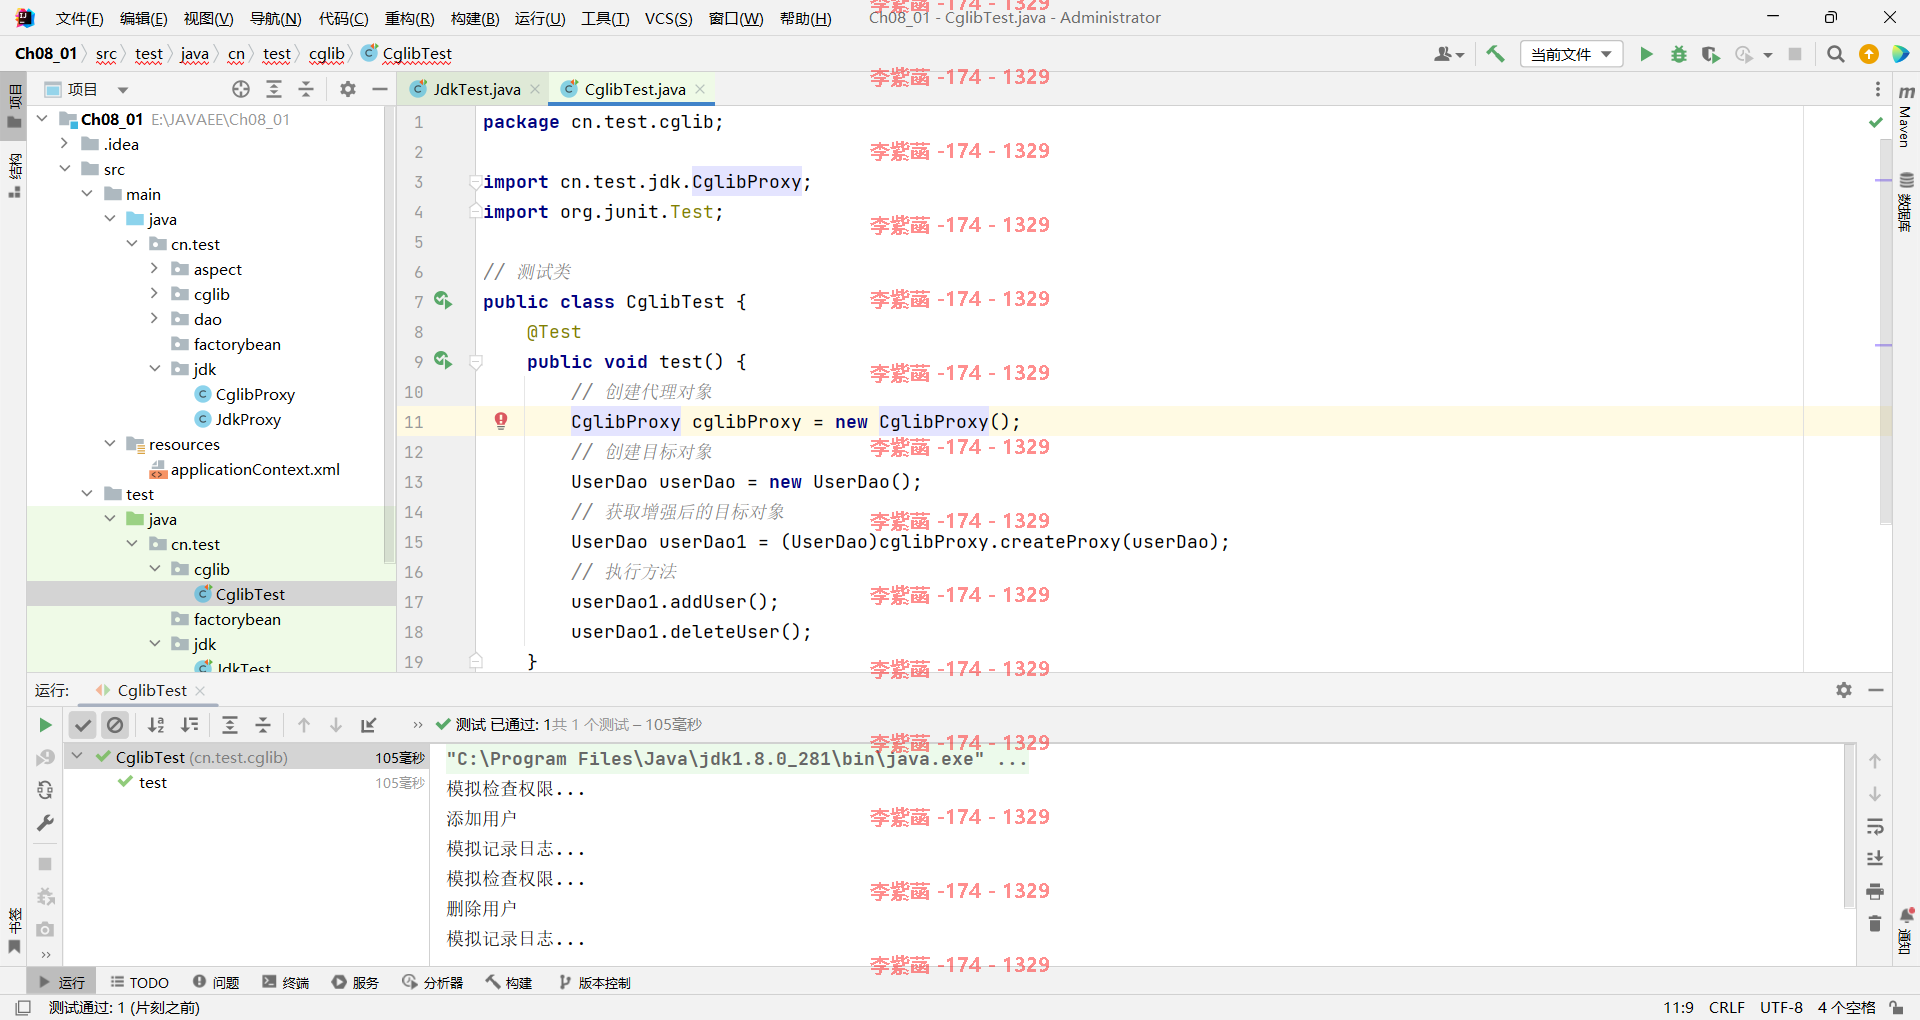Open the TODO tool window

(140, 983)
